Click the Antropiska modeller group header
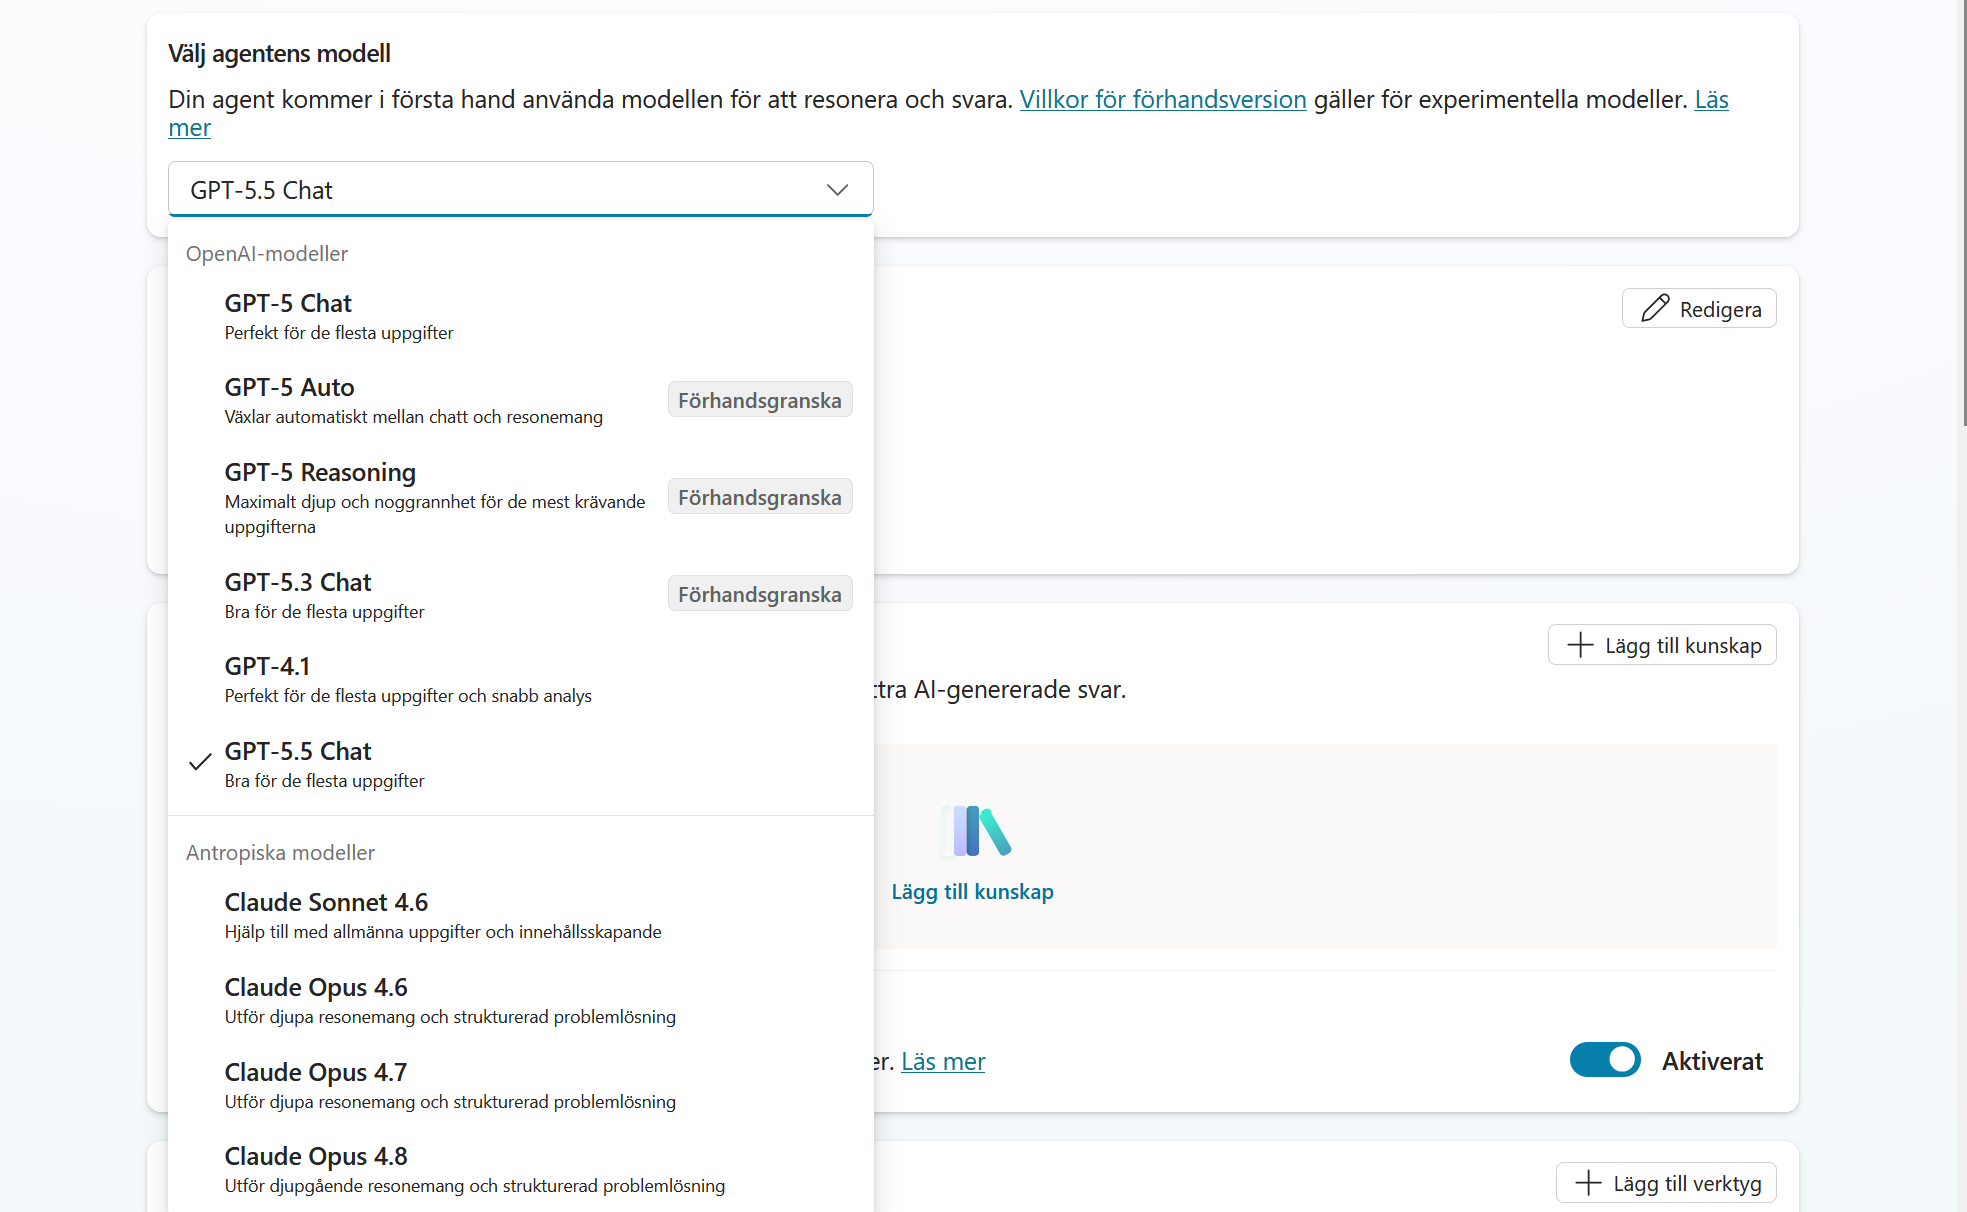 point(280,852)
